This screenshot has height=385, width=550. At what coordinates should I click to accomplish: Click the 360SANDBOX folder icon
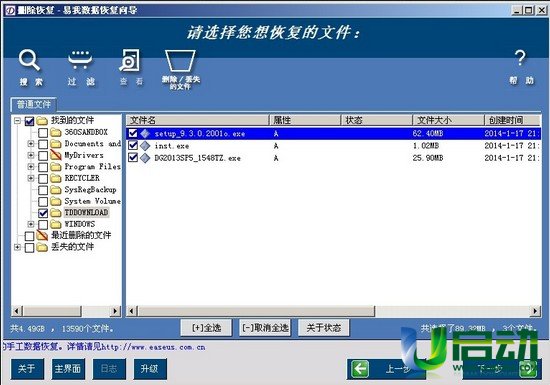[55, 133]
